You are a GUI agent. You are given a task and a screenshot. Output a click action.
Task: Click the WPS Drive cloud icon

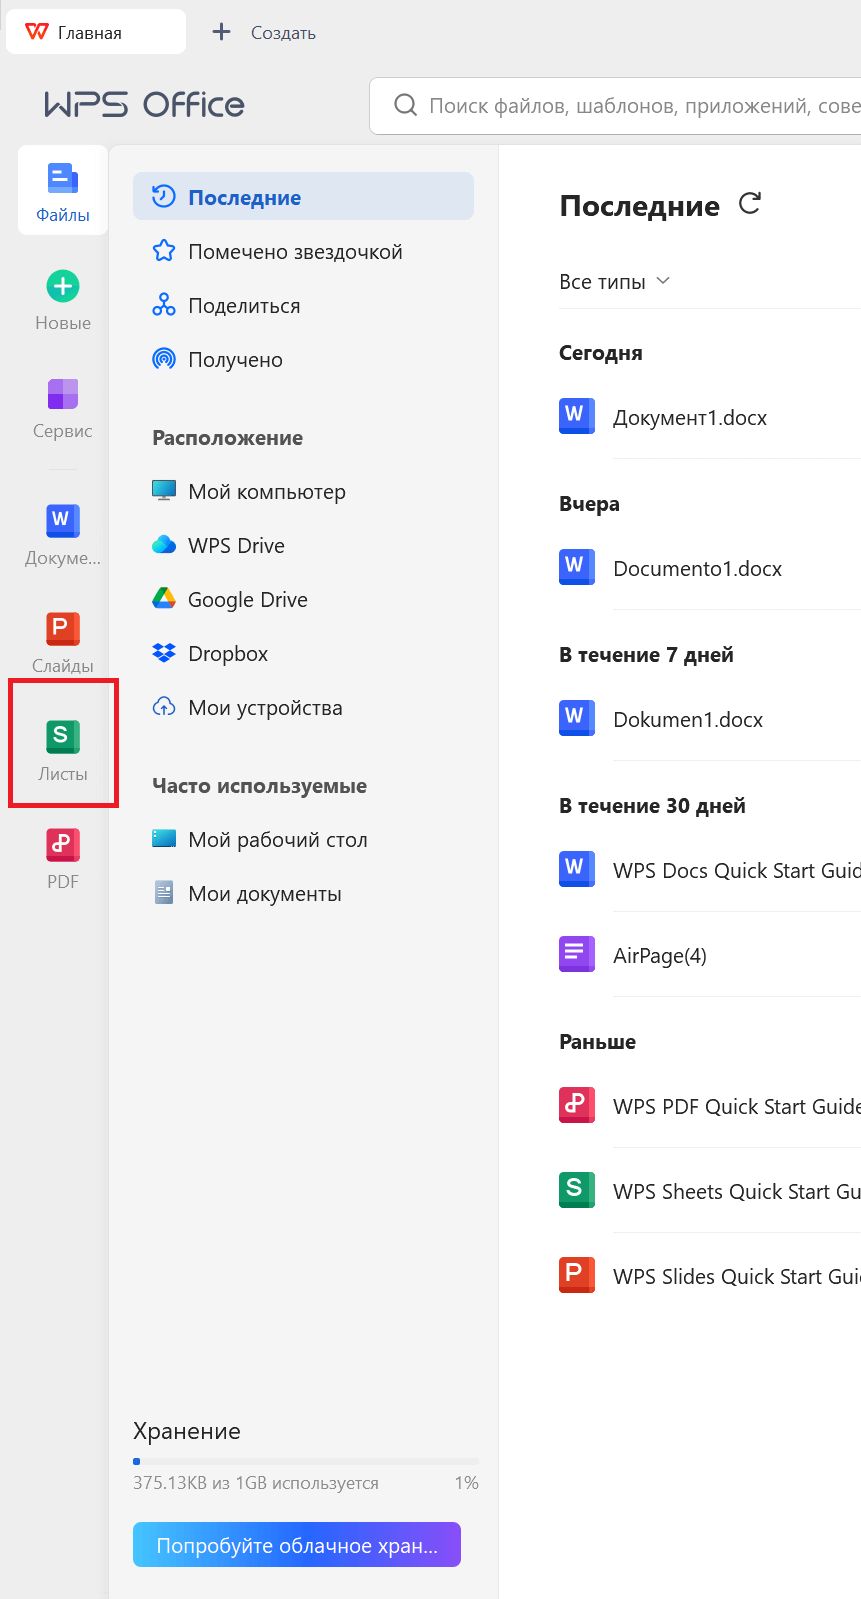pos(164,545)
